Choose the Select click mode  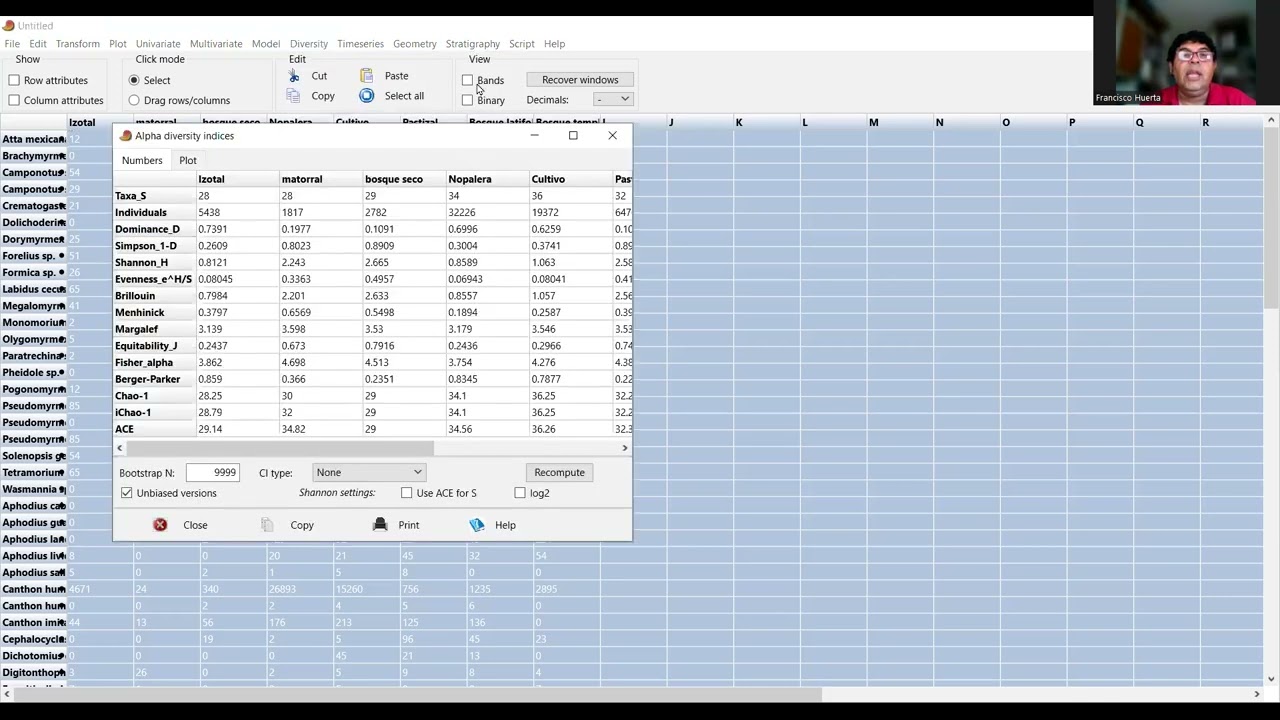click(x=134, y=80)
